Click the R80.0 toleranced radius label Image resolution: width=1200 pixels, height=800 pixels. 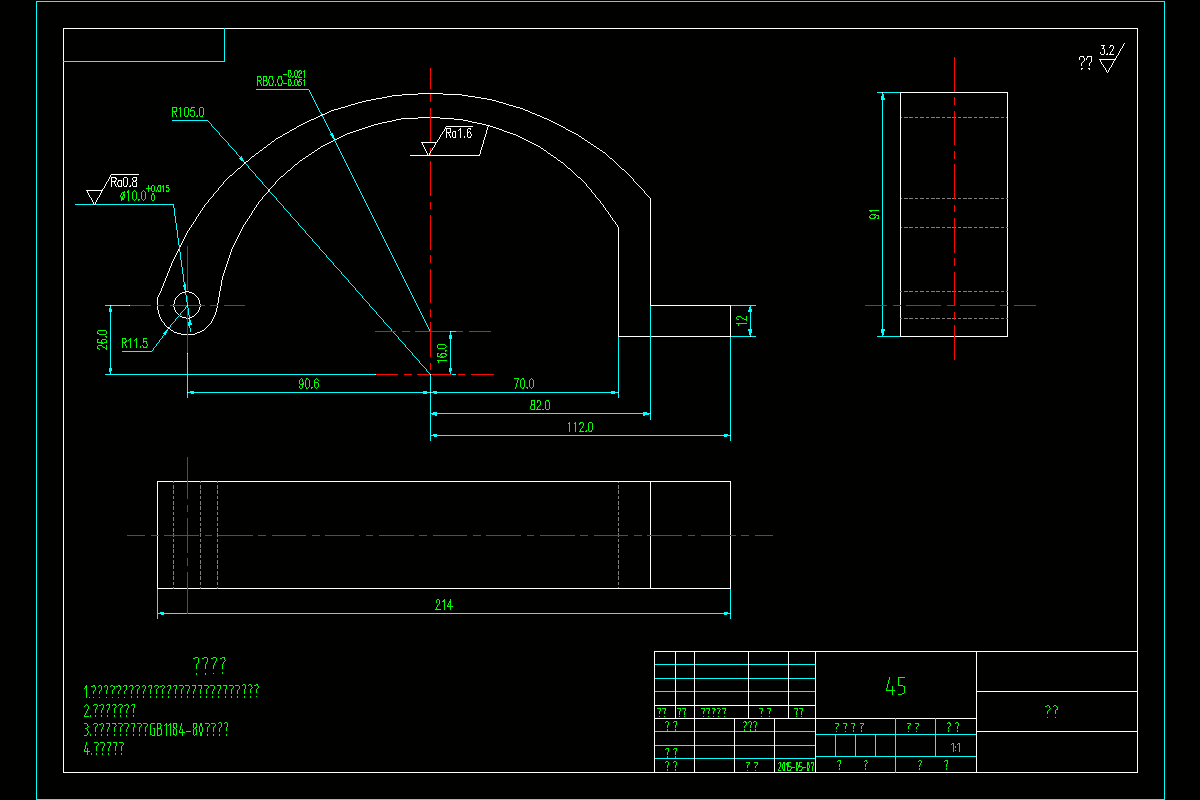281,80
